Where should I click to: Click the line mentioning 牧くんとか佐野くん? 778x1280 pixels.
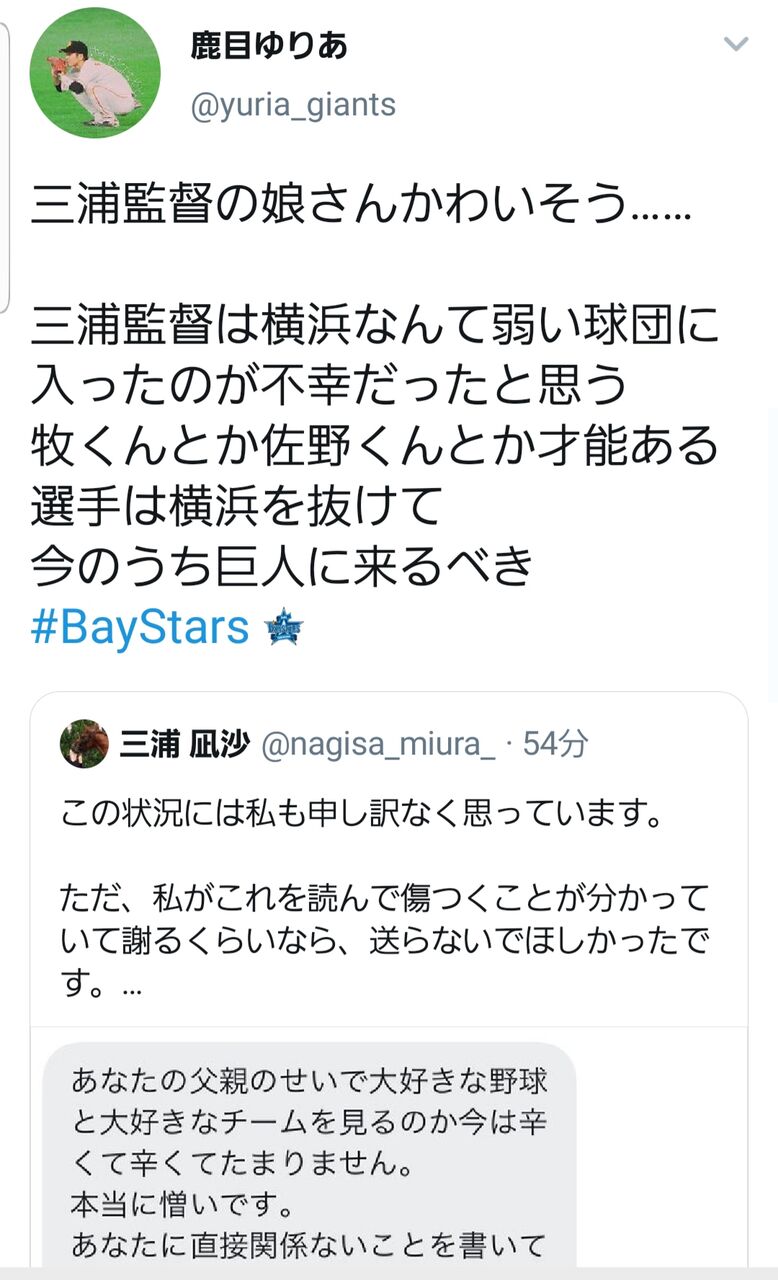pyautogui.click(x=375, y=446)
